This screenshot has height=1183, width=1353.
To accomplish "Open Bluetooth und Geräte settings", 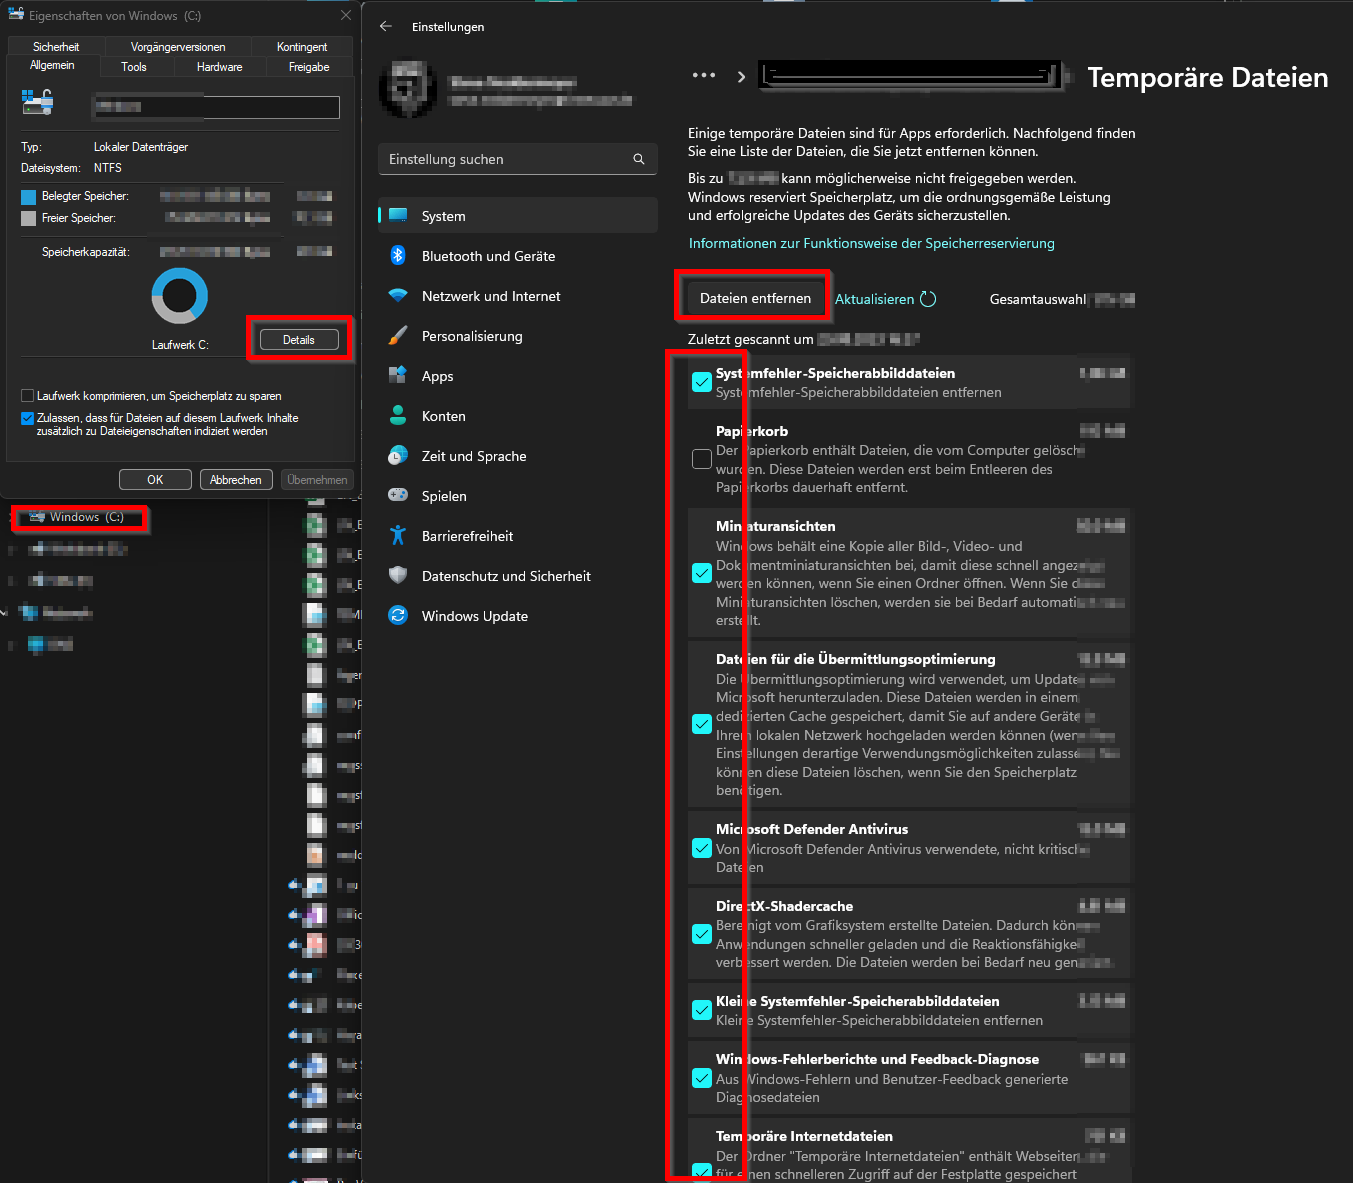I will [x=517, y=256].
